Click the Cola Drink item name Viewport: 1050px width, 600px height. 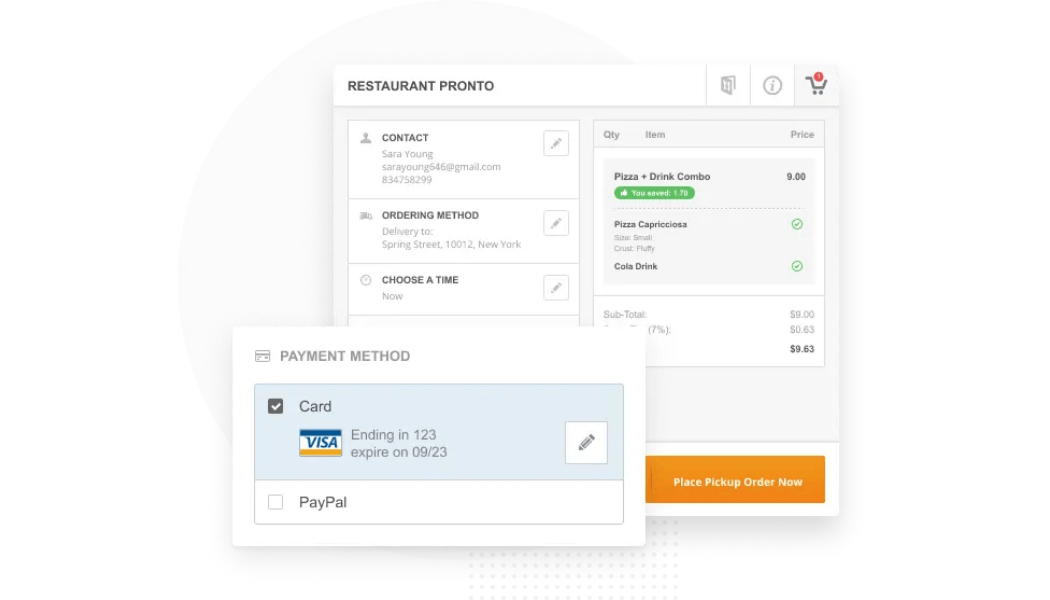click(x=635, y=267)
